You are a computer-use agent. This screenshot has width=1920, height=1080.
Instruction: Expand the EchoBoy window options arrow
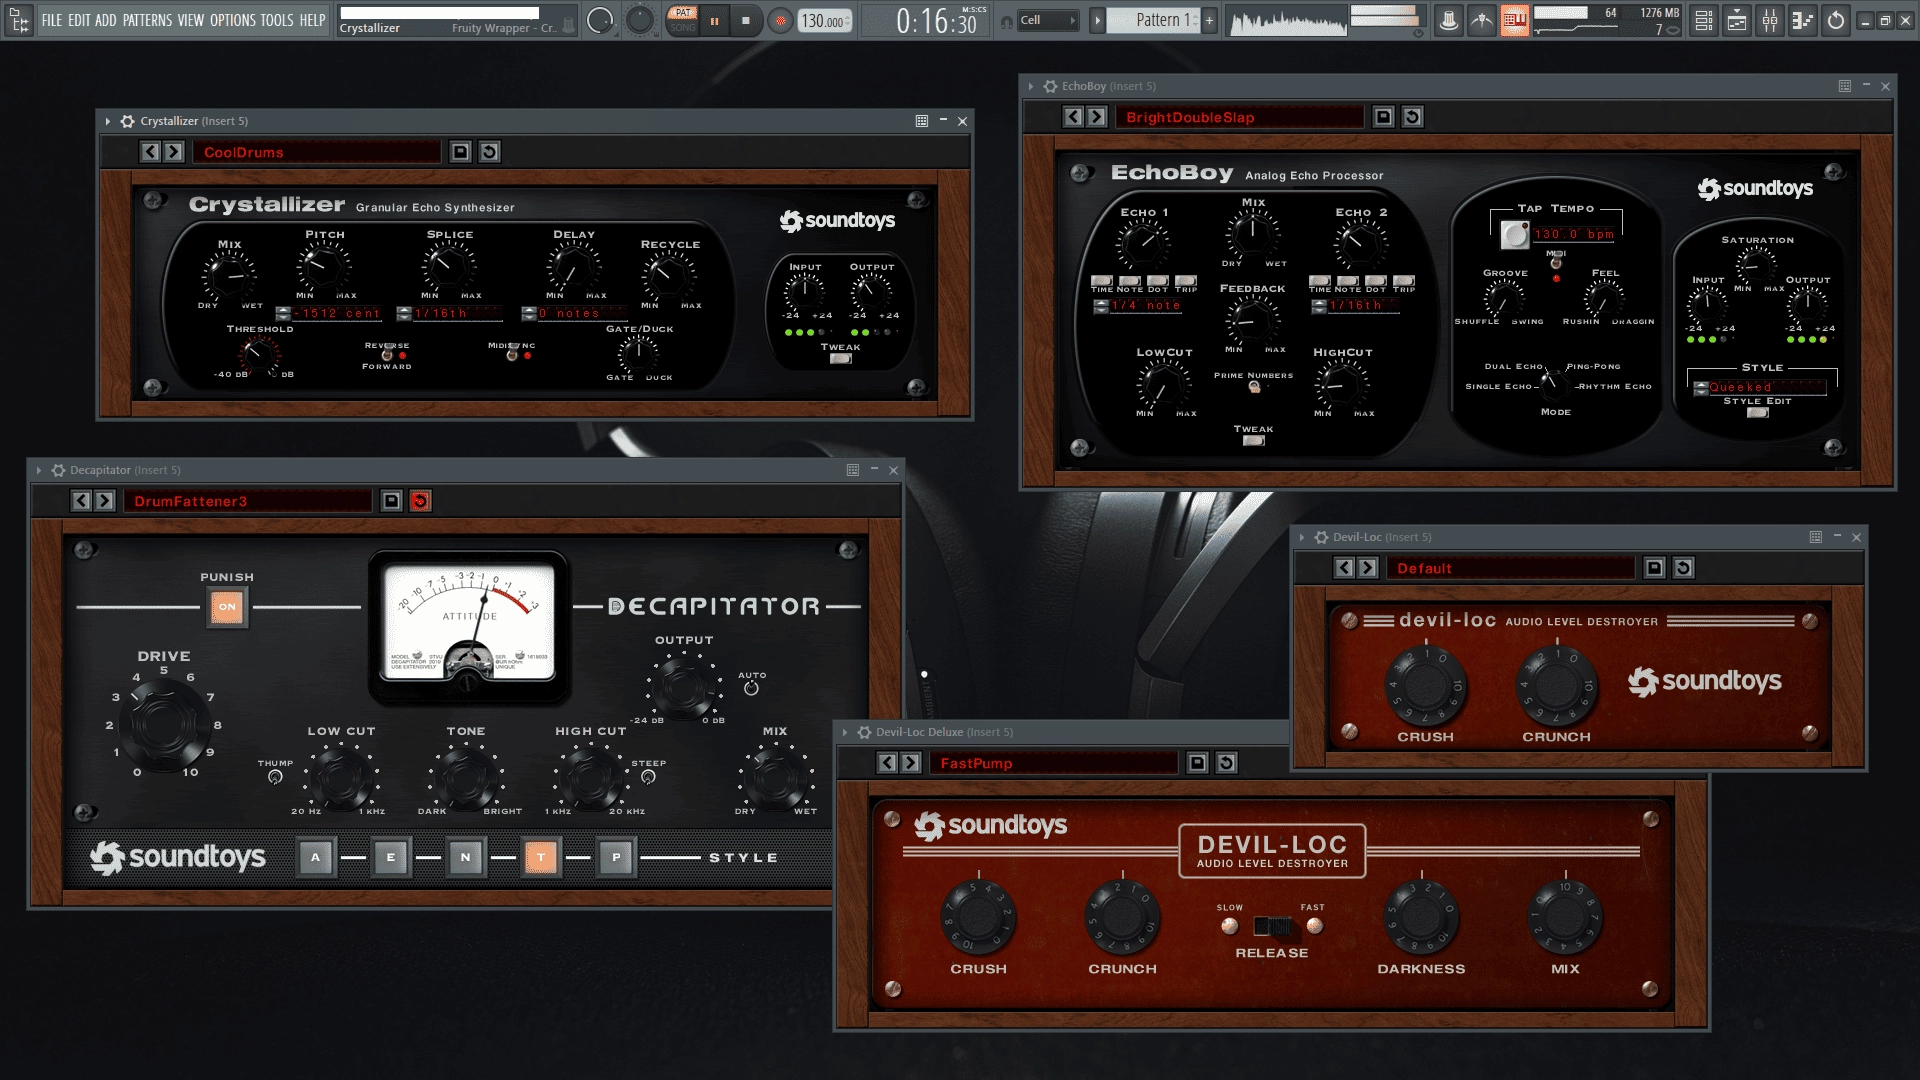tap(1031, 86)
